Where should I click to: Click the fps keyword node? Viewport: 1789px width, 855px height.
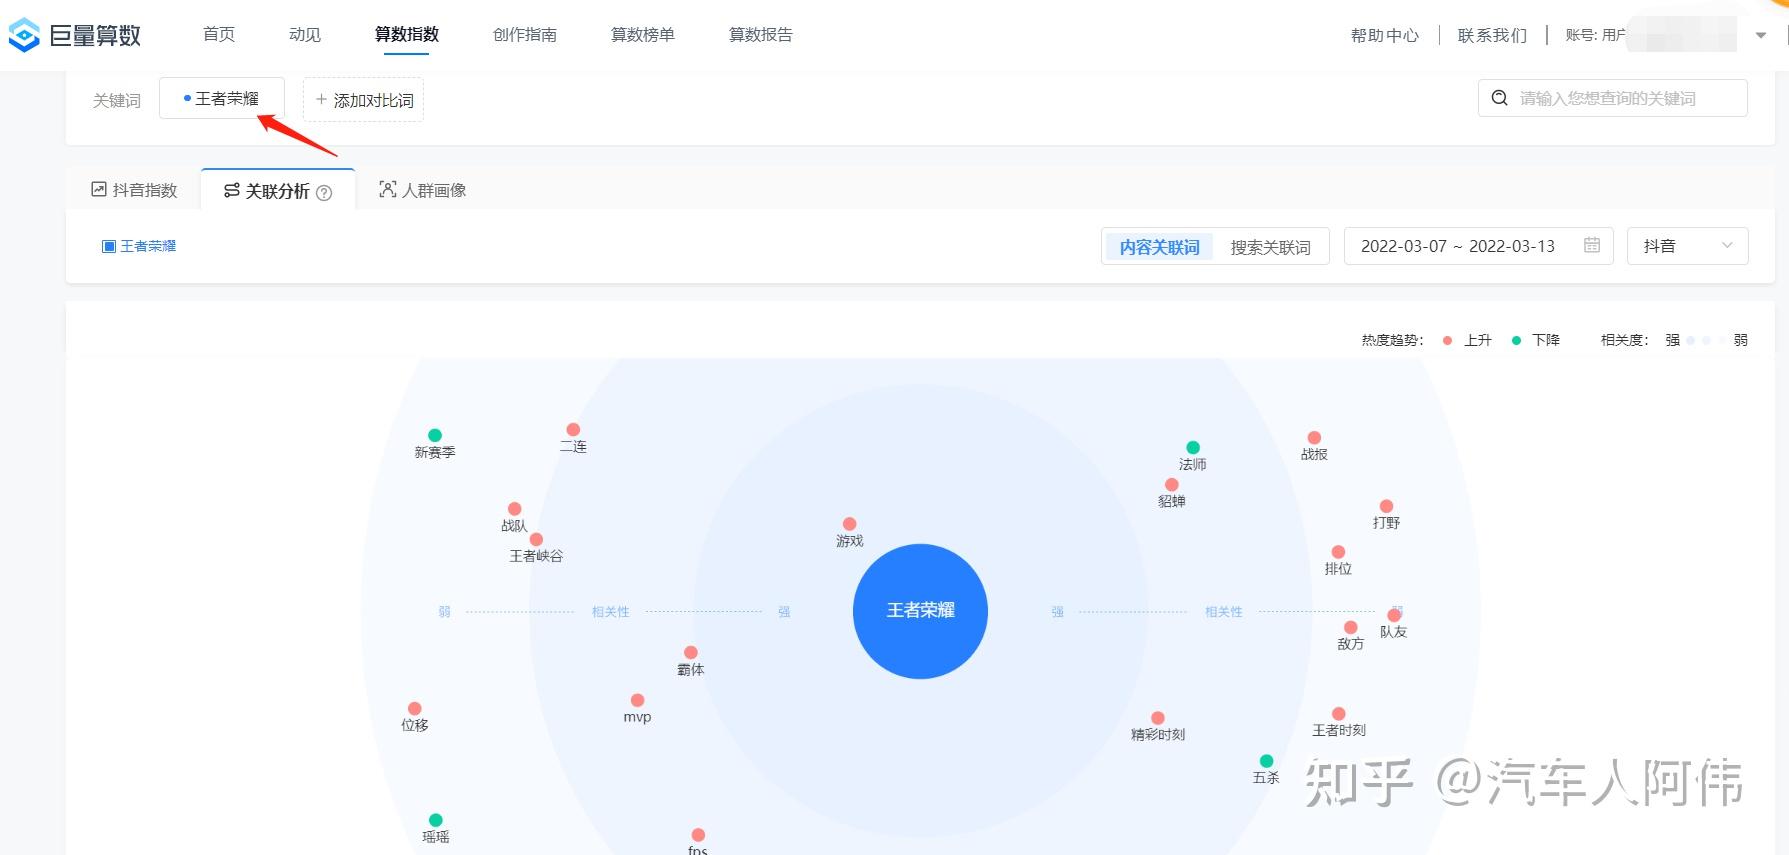coord(698,835)
